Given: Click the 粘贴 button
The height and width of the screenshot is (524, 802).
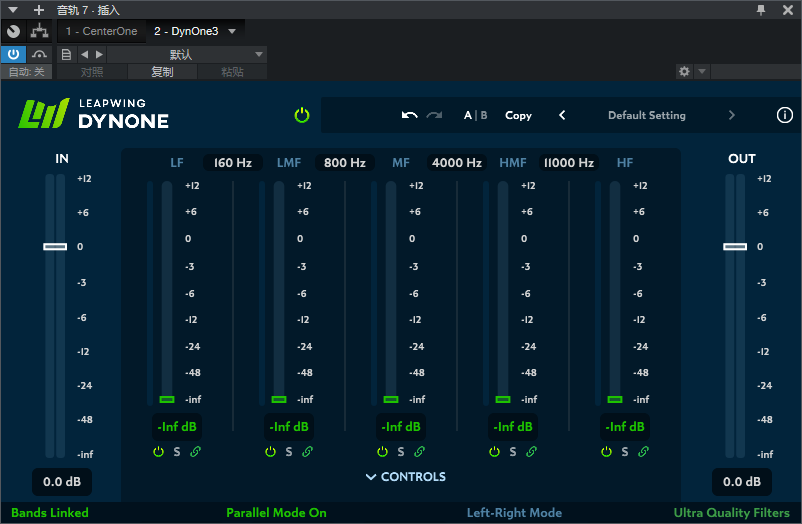Looking at the screenshot, I should pyautogui.click(x=232, y=72).
